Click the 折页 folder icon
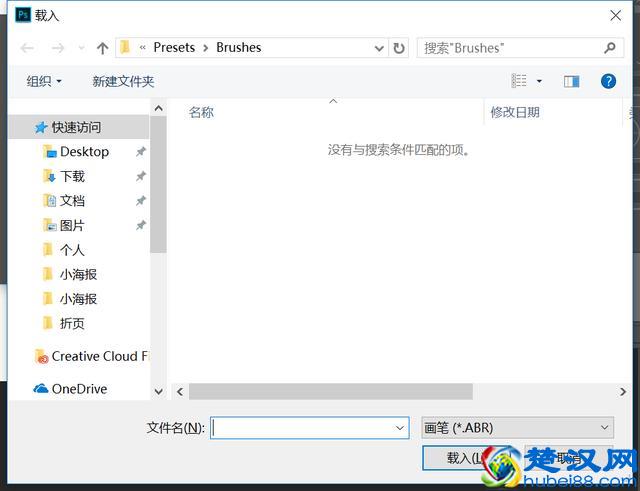Image resolution: width=640 pixels, height=491 pixels. [x=48, y=322]
